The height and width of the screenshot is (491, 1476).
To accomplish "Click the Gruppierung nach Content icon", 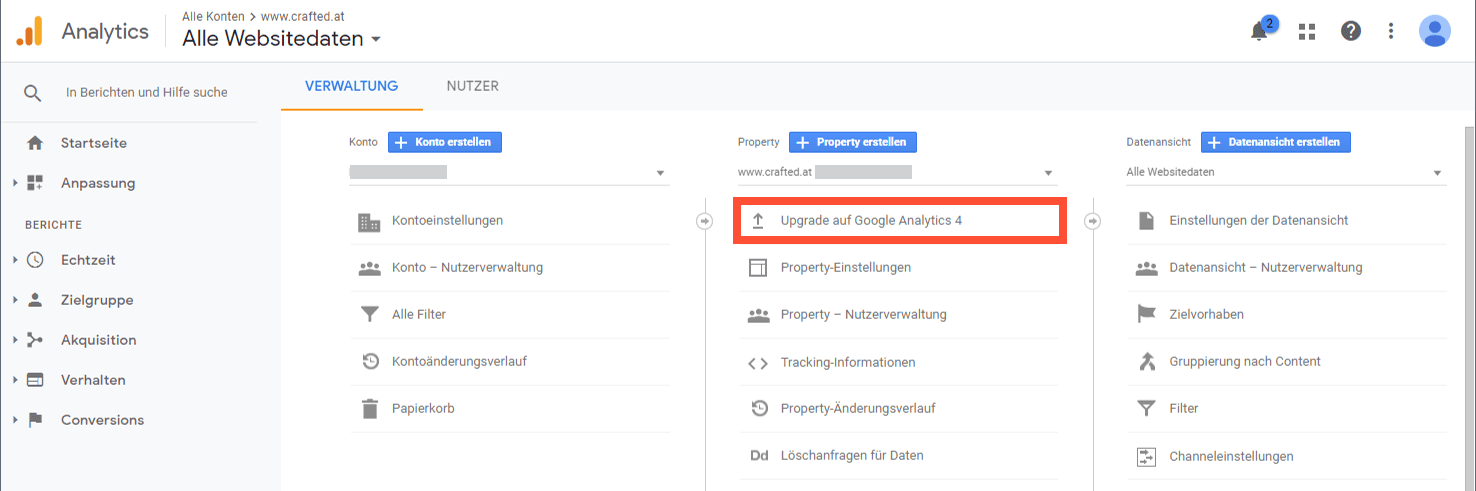I will [1146, 361].
